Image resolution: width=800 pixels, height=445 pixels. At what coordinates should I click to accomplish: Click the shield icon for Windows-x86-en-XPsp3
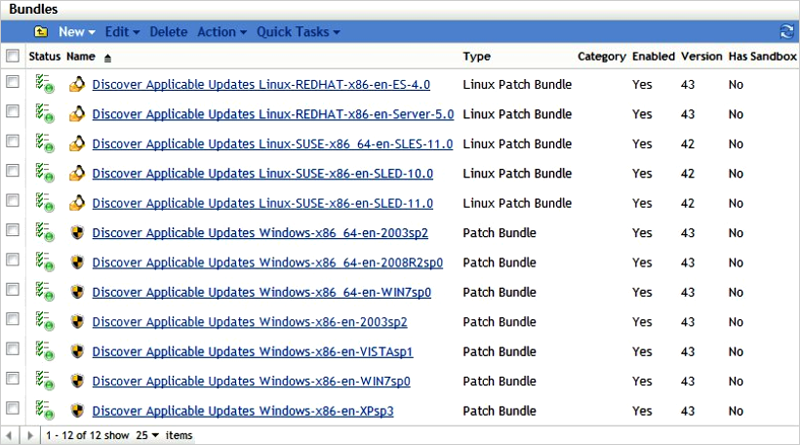pos(77,410)
